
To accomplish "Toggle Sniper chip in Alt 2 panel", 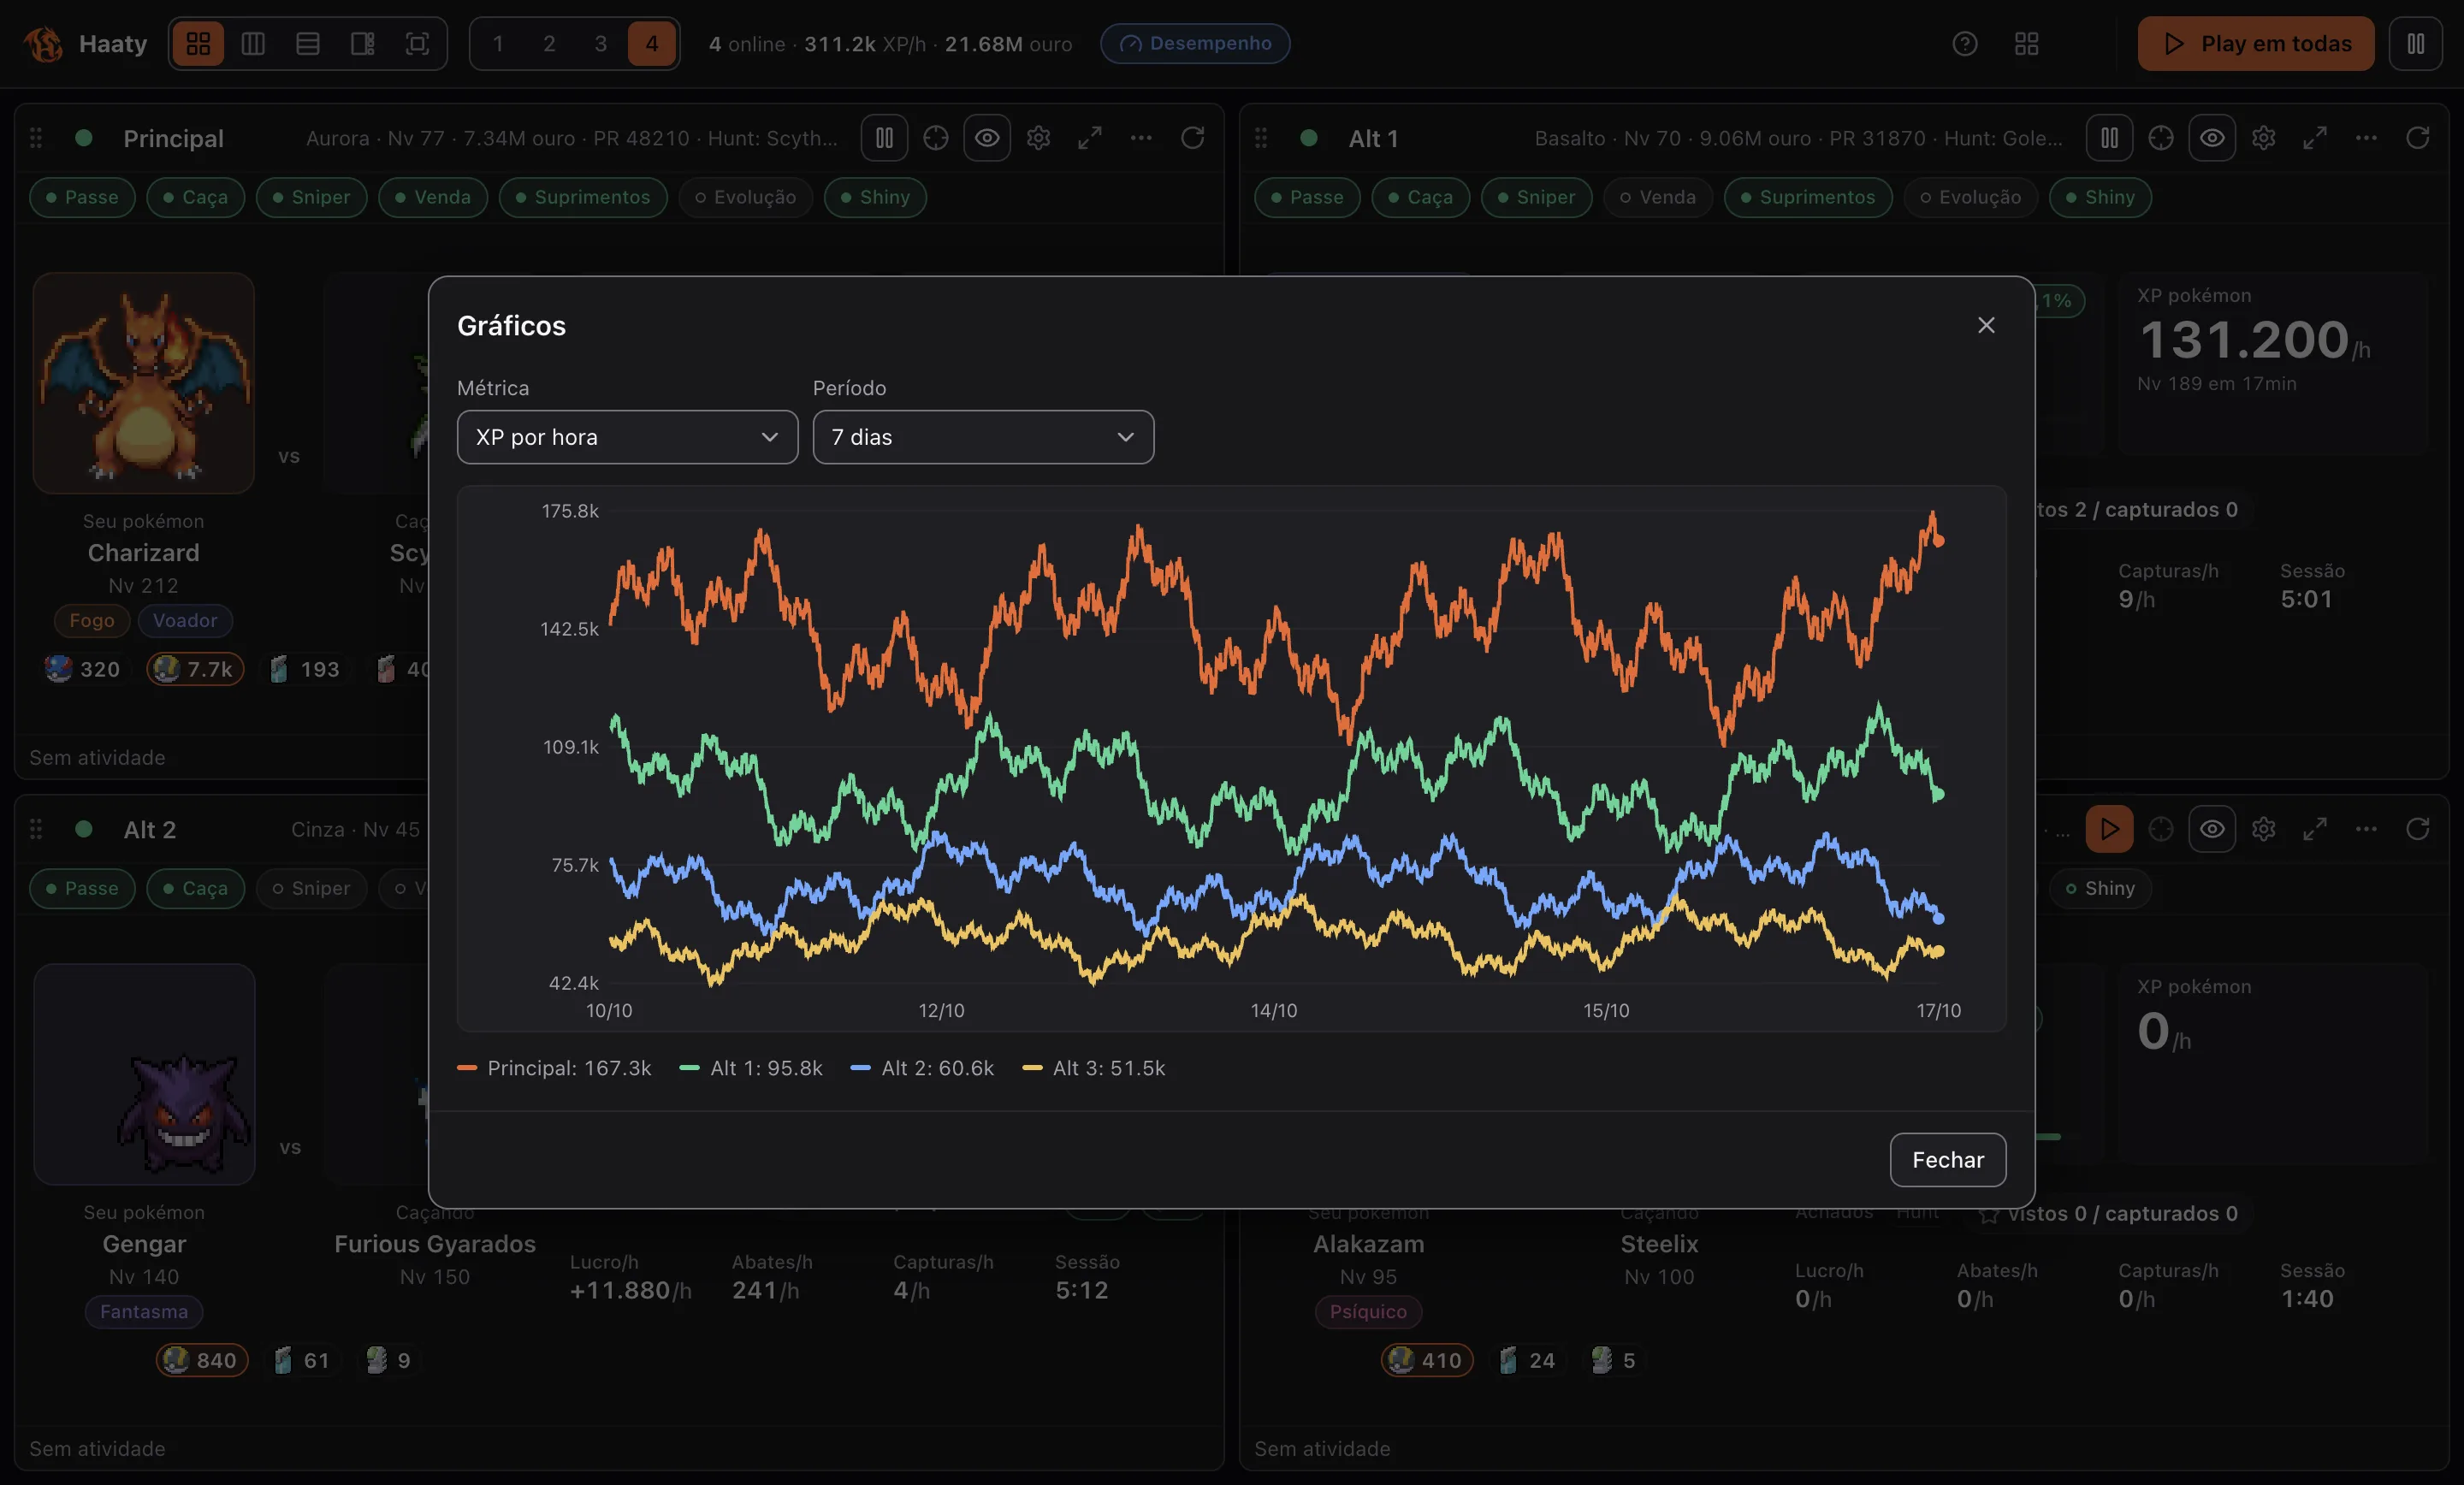I will point(311,888).
